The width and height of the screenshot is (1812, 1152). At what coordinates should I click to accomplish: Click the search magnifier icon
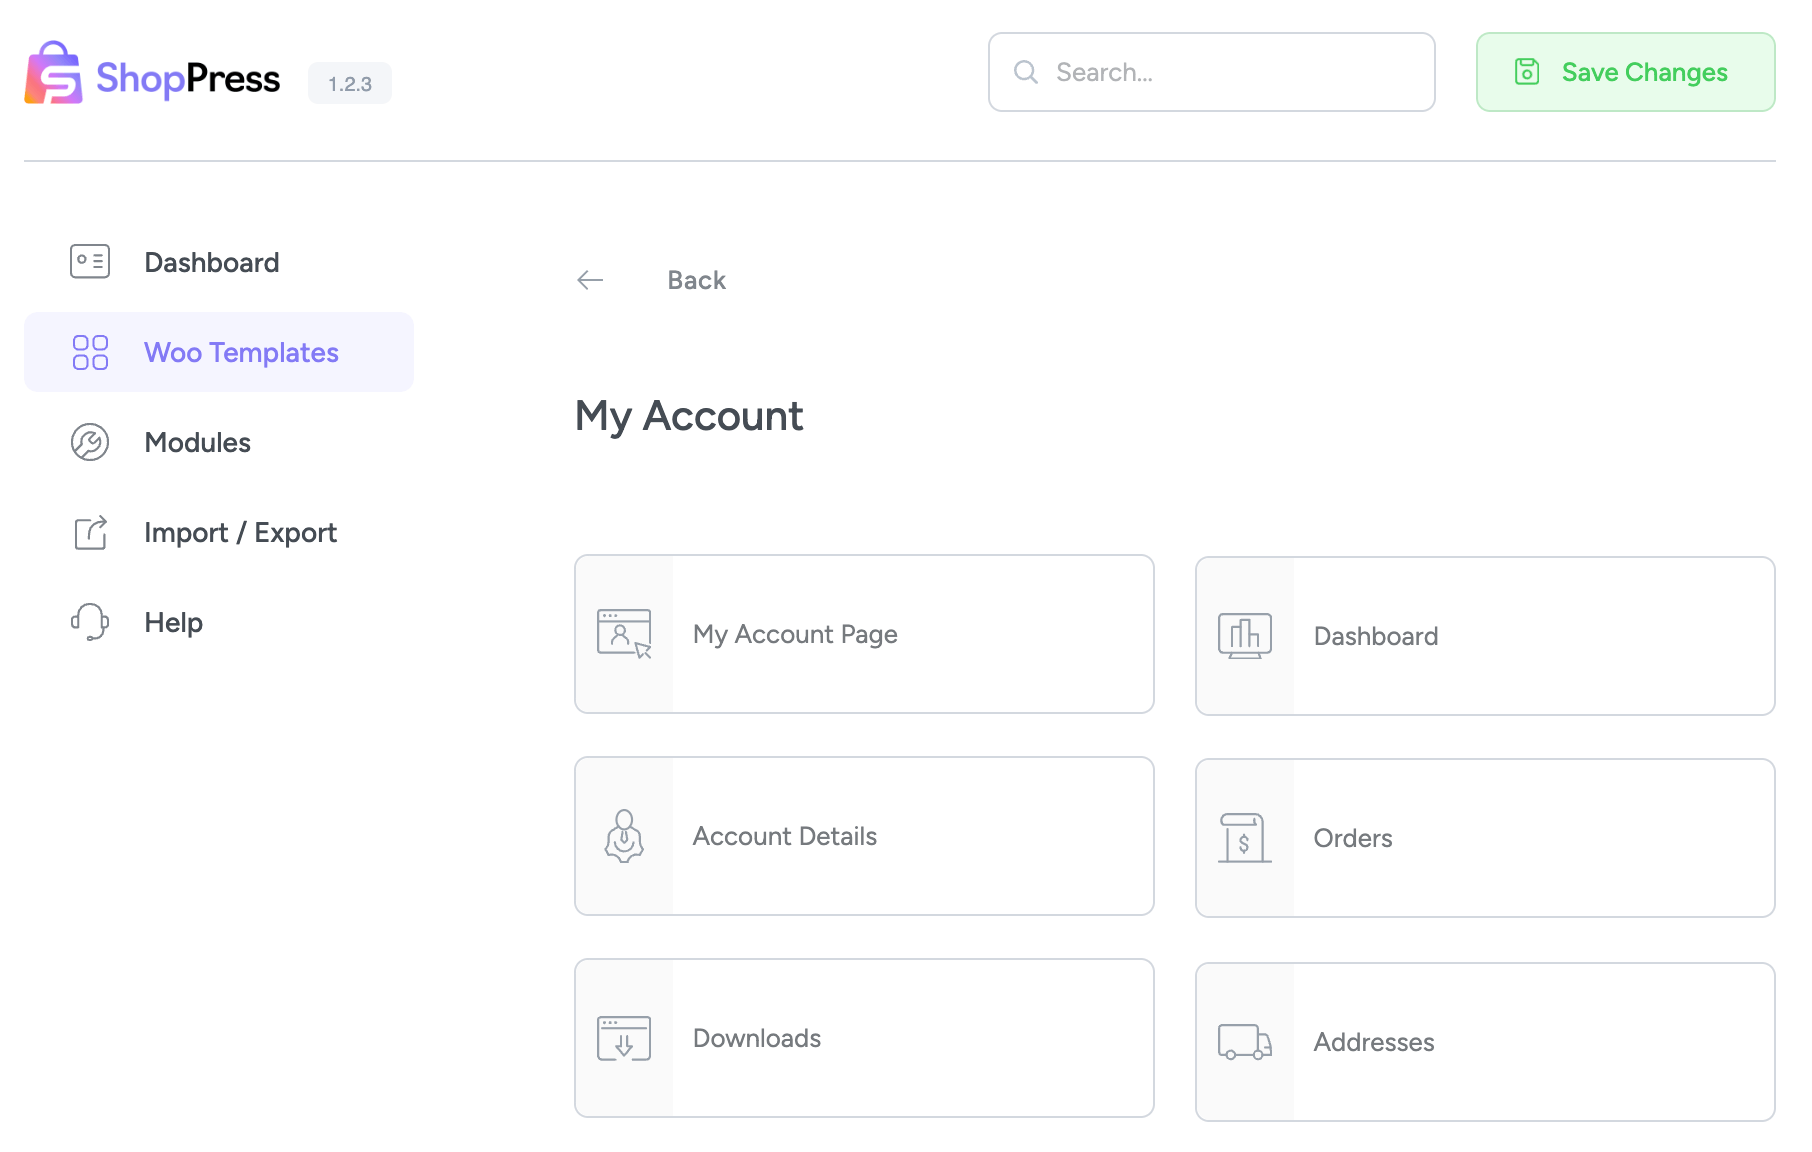pos(1026,71)
